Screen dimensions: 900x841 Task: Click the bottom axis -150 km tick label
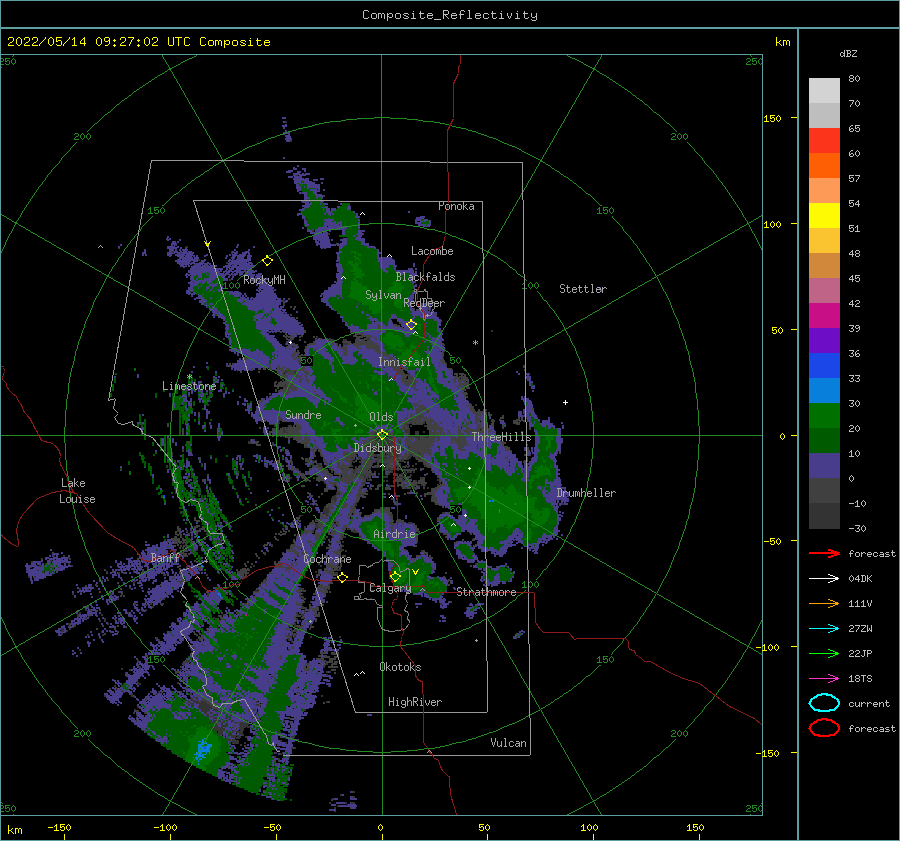(59, 827)
